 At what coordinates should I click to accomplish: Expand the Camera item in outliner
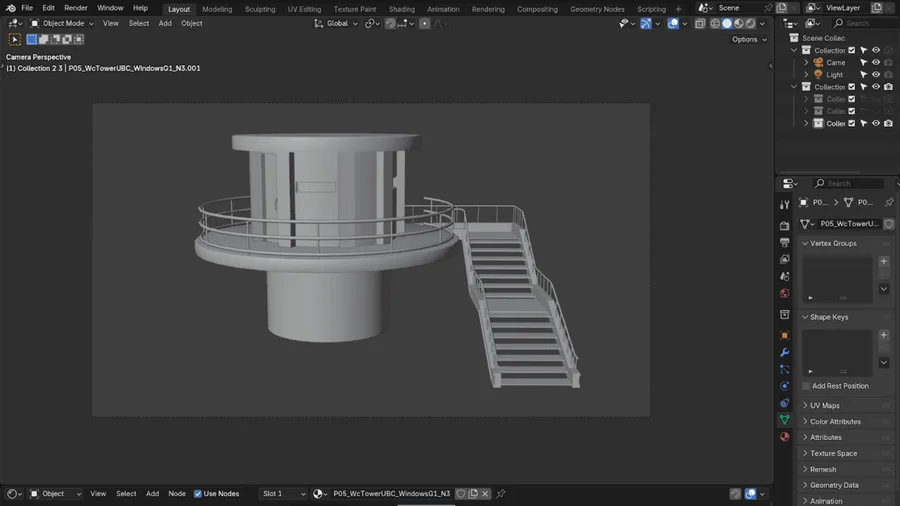point(806,63)
